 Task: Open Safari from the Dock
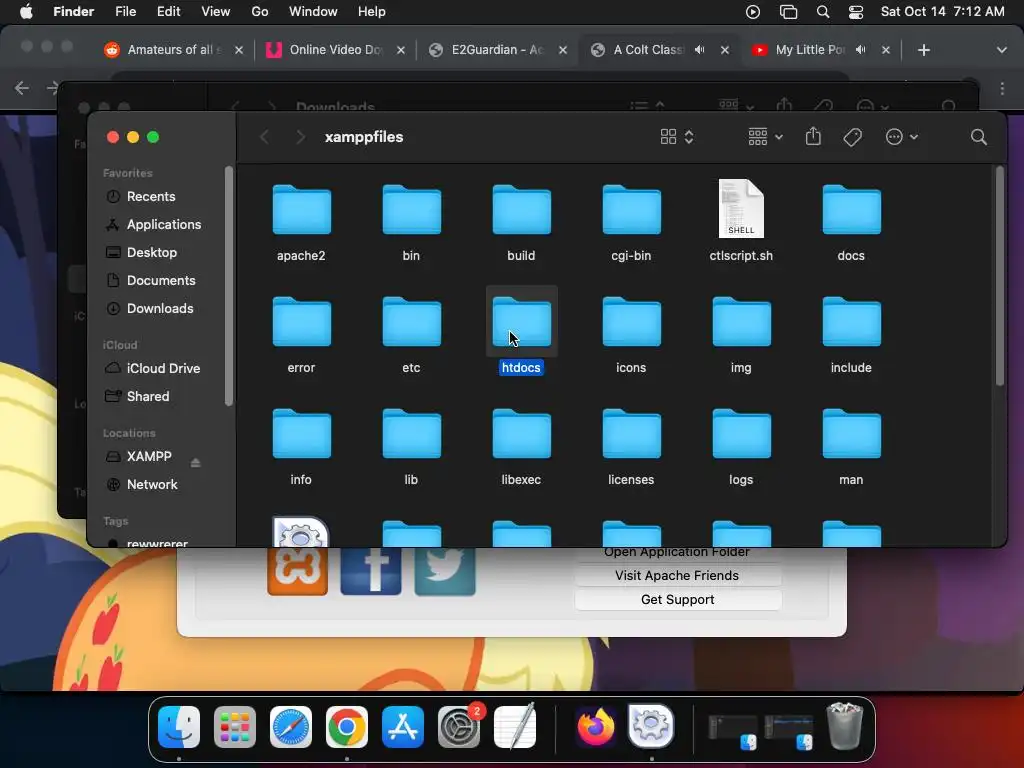(x=291, y=727)
